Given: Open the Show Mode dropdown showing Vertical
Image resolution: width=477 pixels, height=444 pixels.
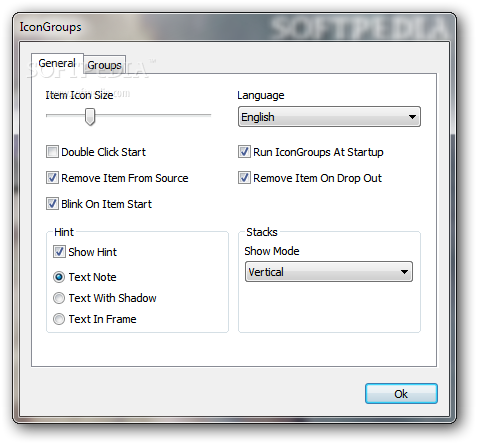Looking at the screenshot, I should click(x=329, y=272).
